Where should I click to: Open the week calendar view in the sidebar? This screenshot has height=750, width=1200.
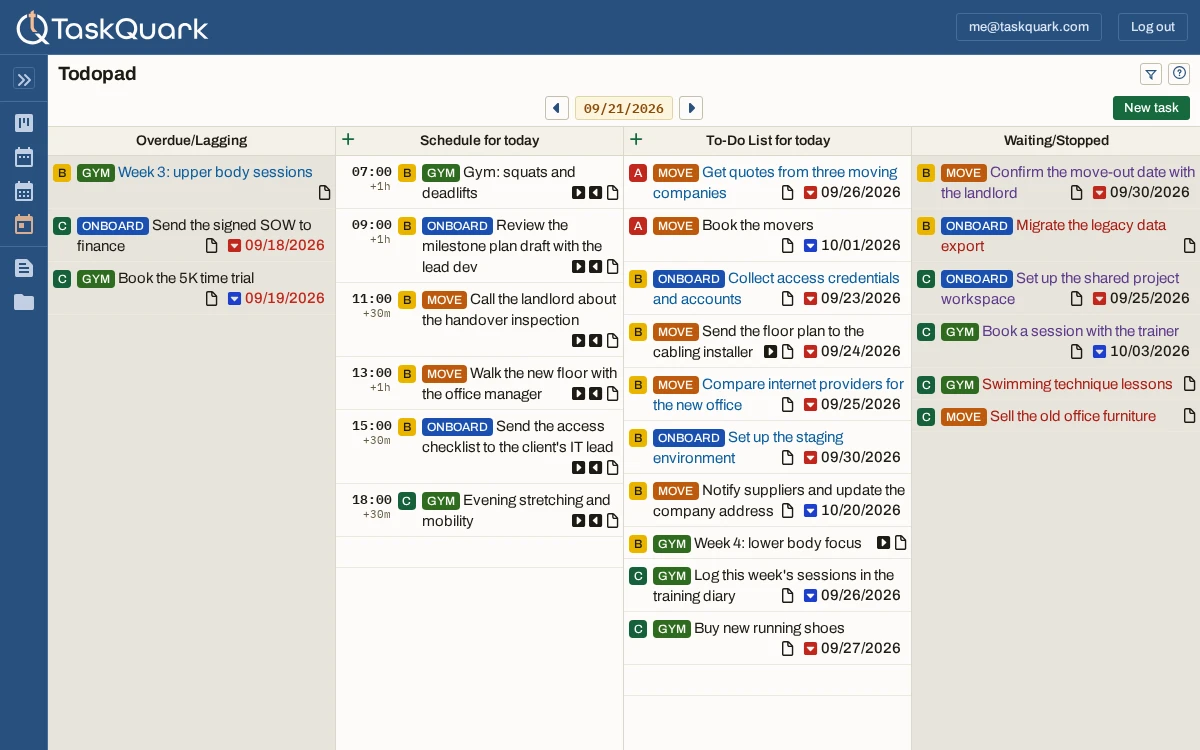(24, 157)
